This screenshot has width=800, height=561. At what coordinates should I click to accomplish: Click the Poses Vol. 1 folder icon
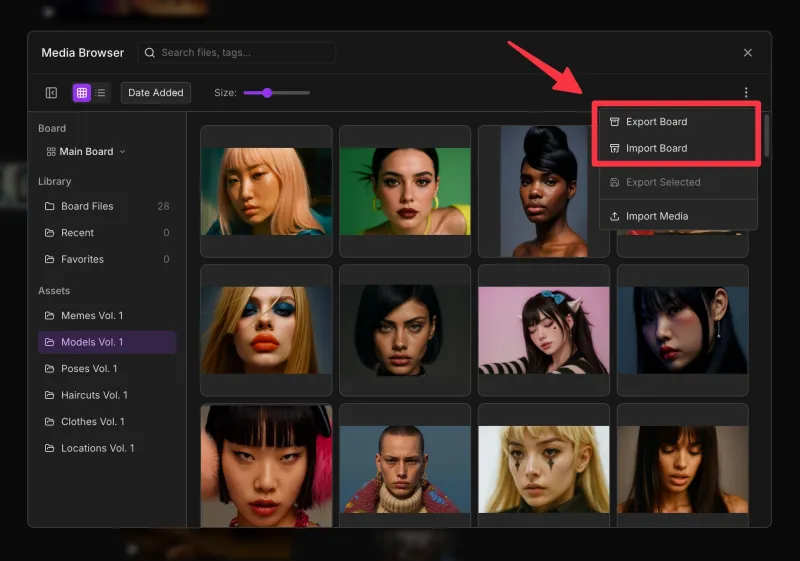point(50,369)
